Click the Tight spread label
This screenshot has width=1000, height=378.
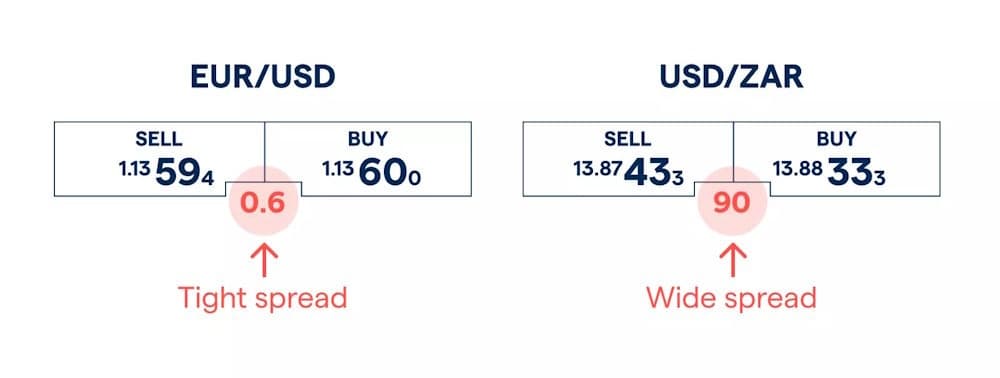tap(262, 298)
